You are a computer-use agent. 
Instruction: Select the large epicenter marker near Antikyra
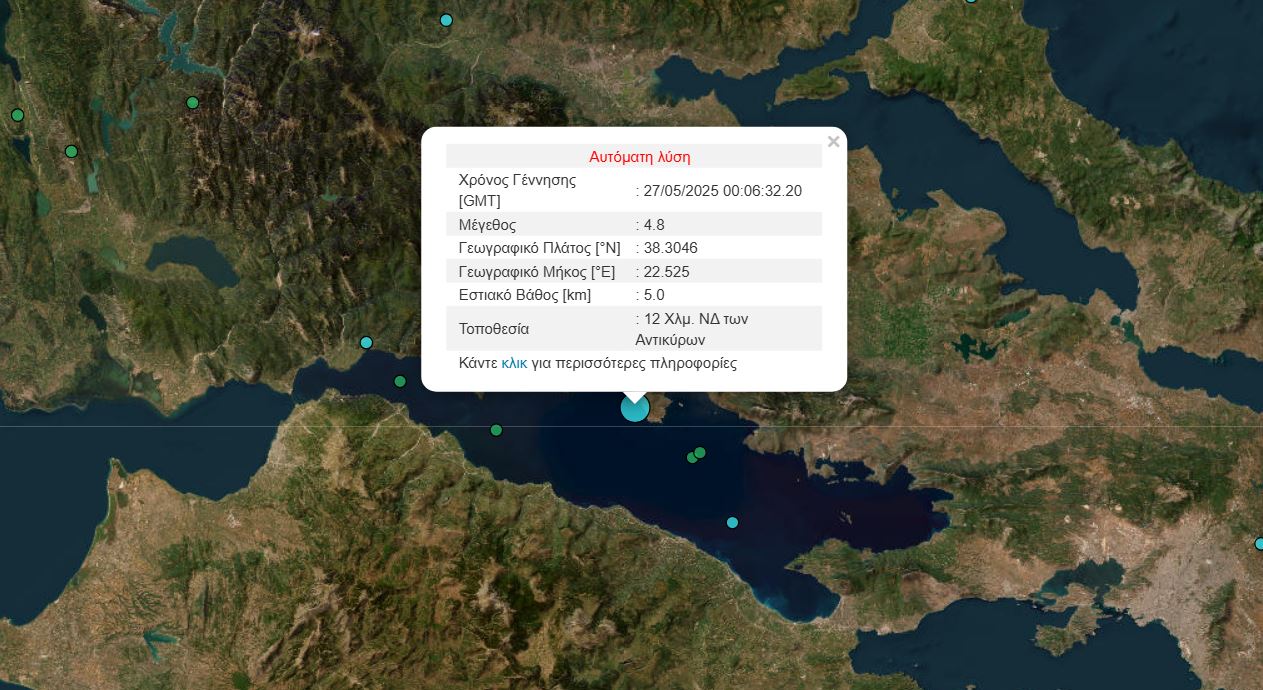[635, 408]
